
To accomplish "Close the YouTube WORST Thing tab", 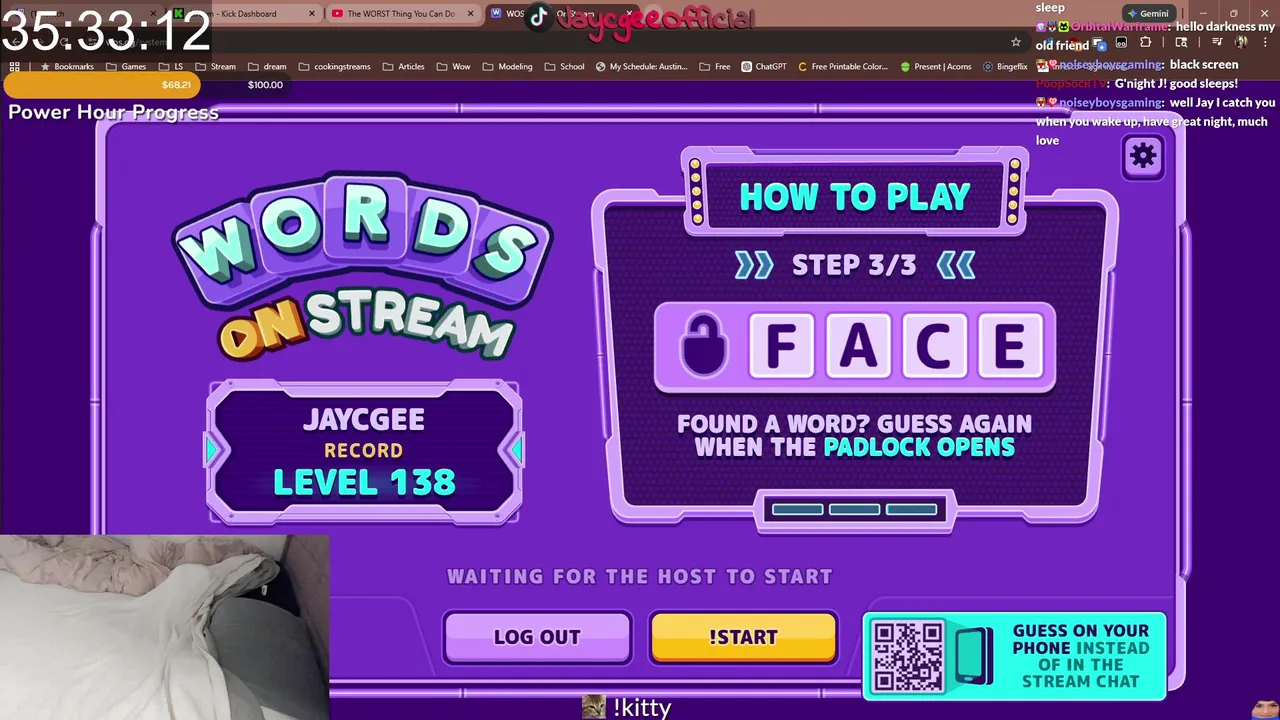I will pyautogui.click(x=468, y=14).
